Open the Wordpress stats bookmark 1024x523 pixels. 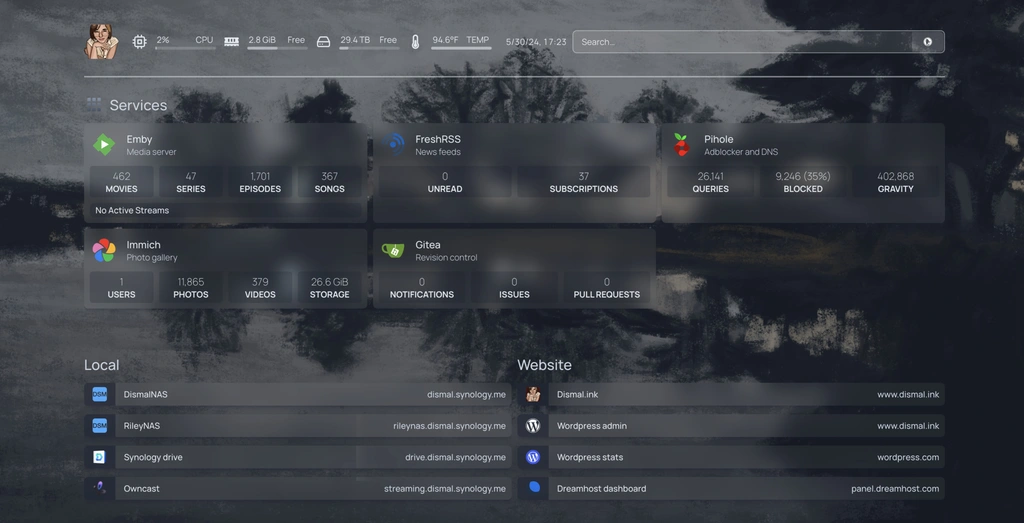tap(731, 457)
